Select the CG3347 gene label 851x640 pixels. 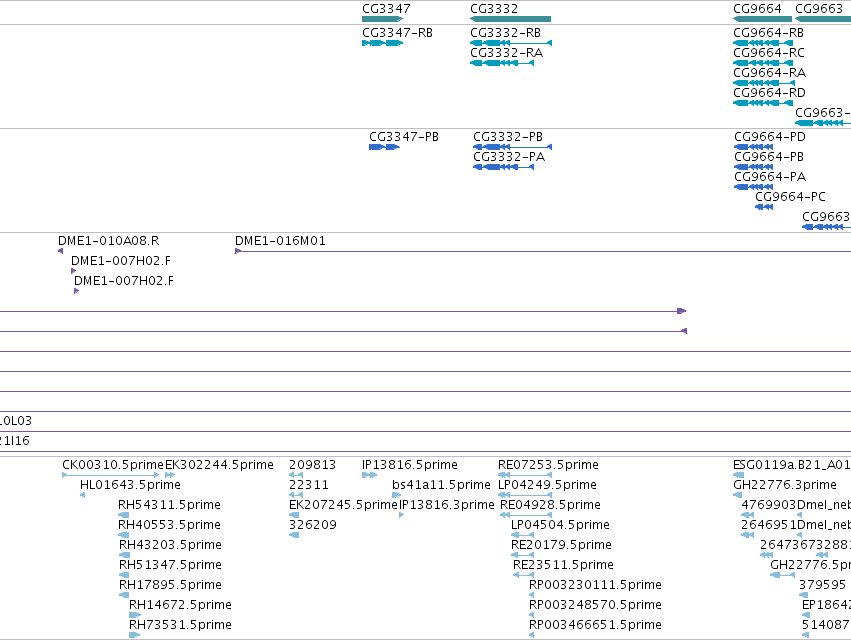386,9
